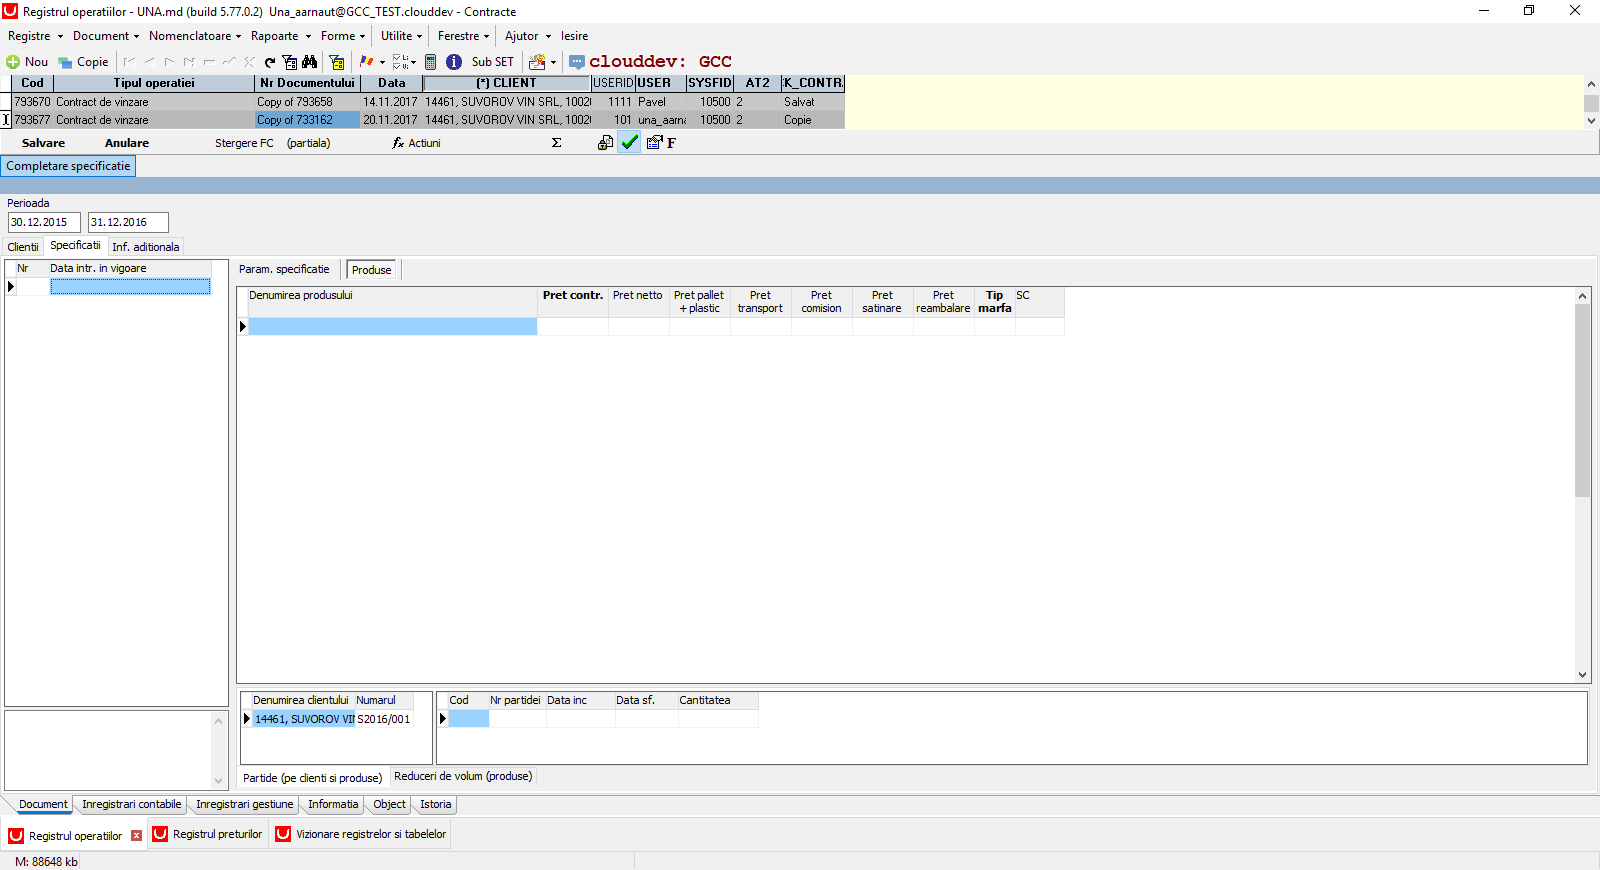Screen dimensions: 1600x870
Task: Click the Salvare button
Action: click(43, 143)
